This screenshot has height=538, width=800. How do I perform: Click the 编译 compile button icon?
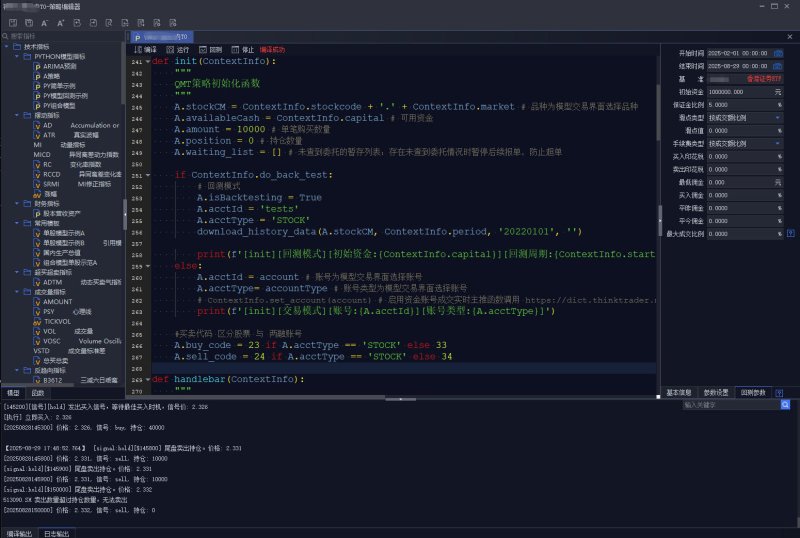pos(138,50)
